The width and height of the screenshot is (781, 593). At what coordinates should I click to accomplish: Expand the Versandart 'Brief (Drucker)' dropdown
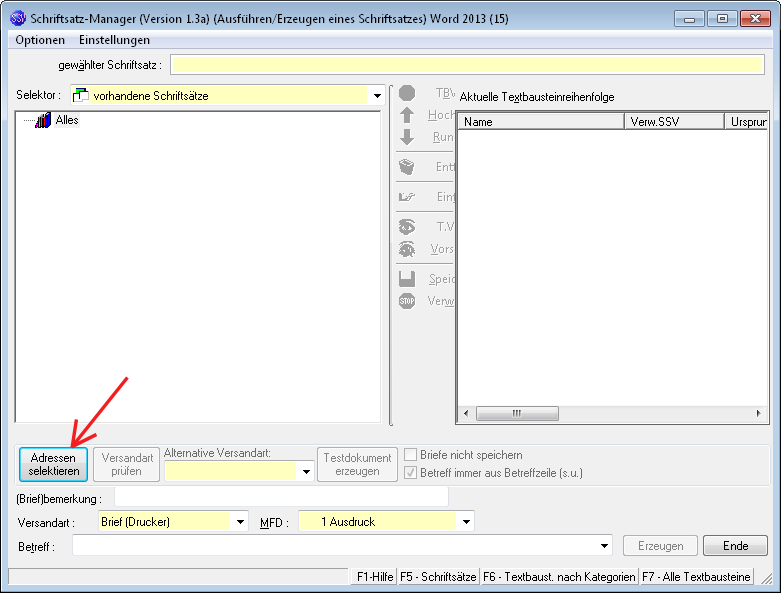pos(240,522)
